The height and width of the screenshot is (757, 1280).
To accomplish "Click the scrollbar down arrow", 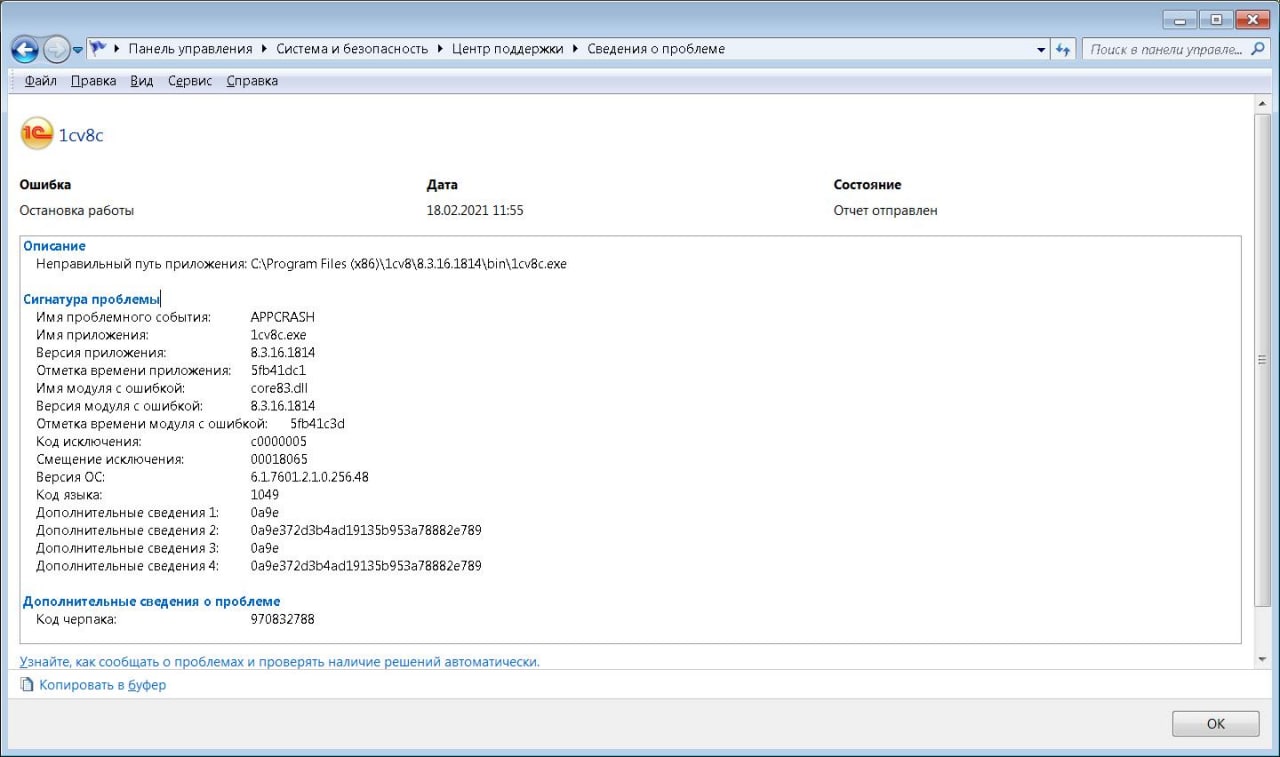I will (1262, 660).
